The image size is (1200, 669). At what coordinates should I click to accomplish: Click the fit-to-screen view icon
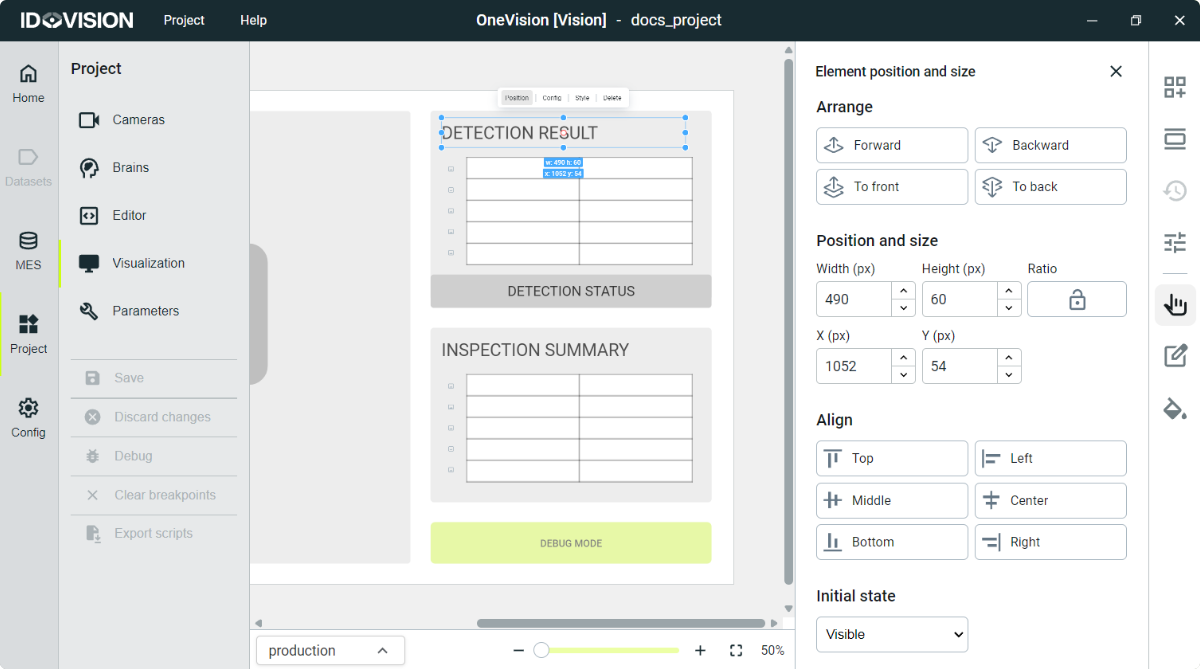[x=736, y=650]
